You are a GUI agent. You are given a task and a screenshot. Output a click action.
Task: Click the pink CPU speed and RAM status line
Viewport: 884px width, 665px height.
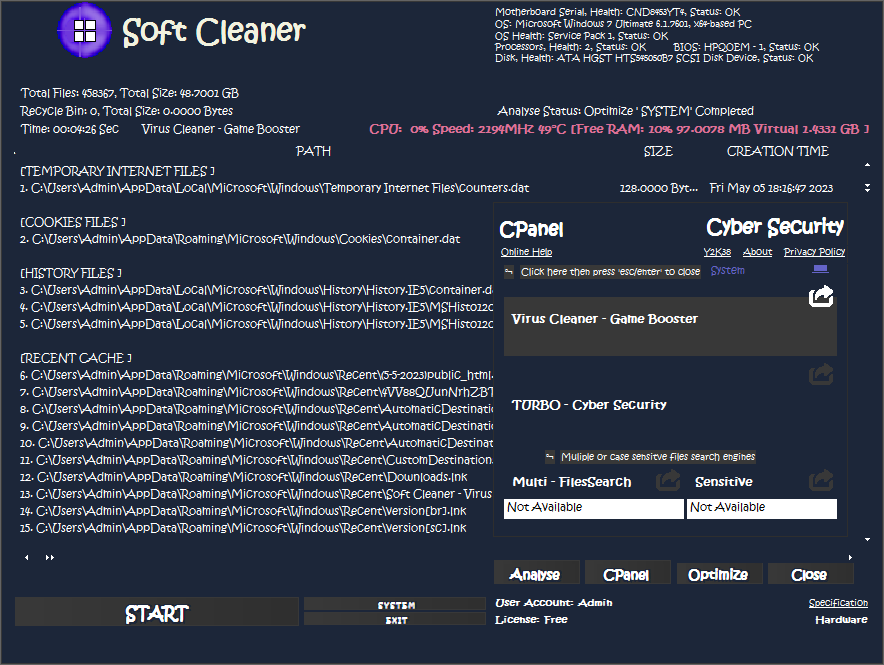click(x=619, y=129)
